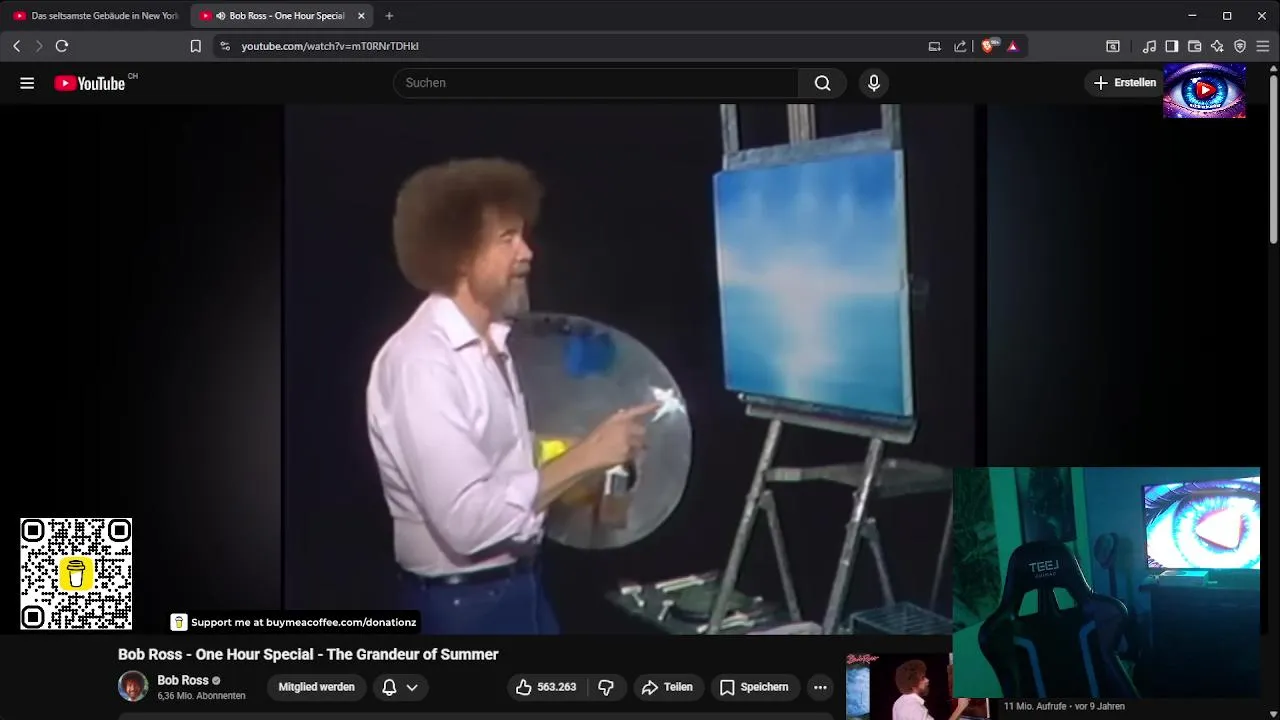The image size is (1280, 720).
Task: Minimize the browser window
Action: (1192, 16)
